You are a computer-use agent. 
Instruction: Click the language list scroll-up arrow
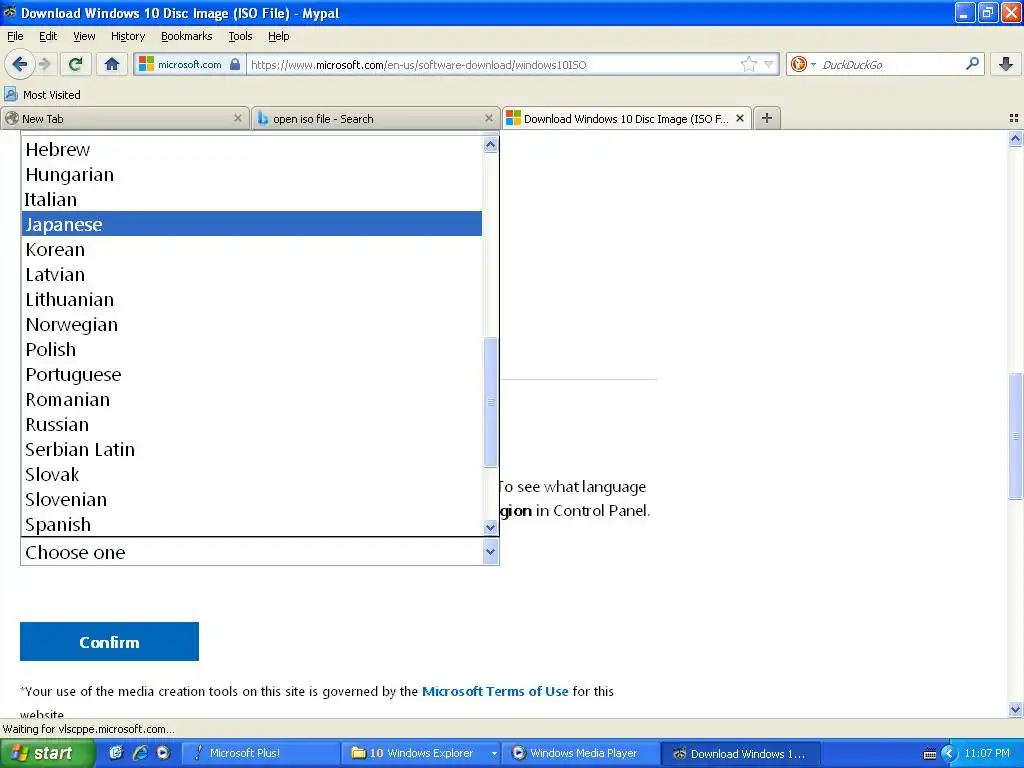click(x=490, y=144)
